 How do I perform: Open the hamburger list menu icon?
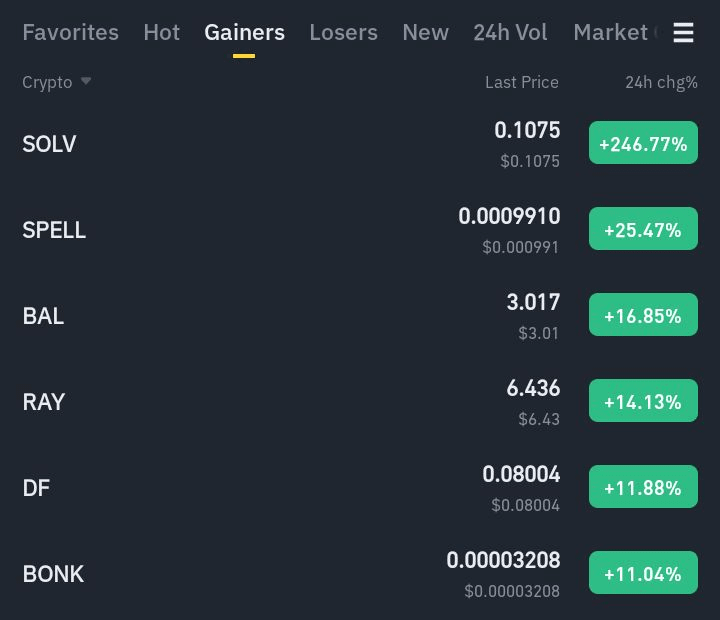(x=683, y=33)
